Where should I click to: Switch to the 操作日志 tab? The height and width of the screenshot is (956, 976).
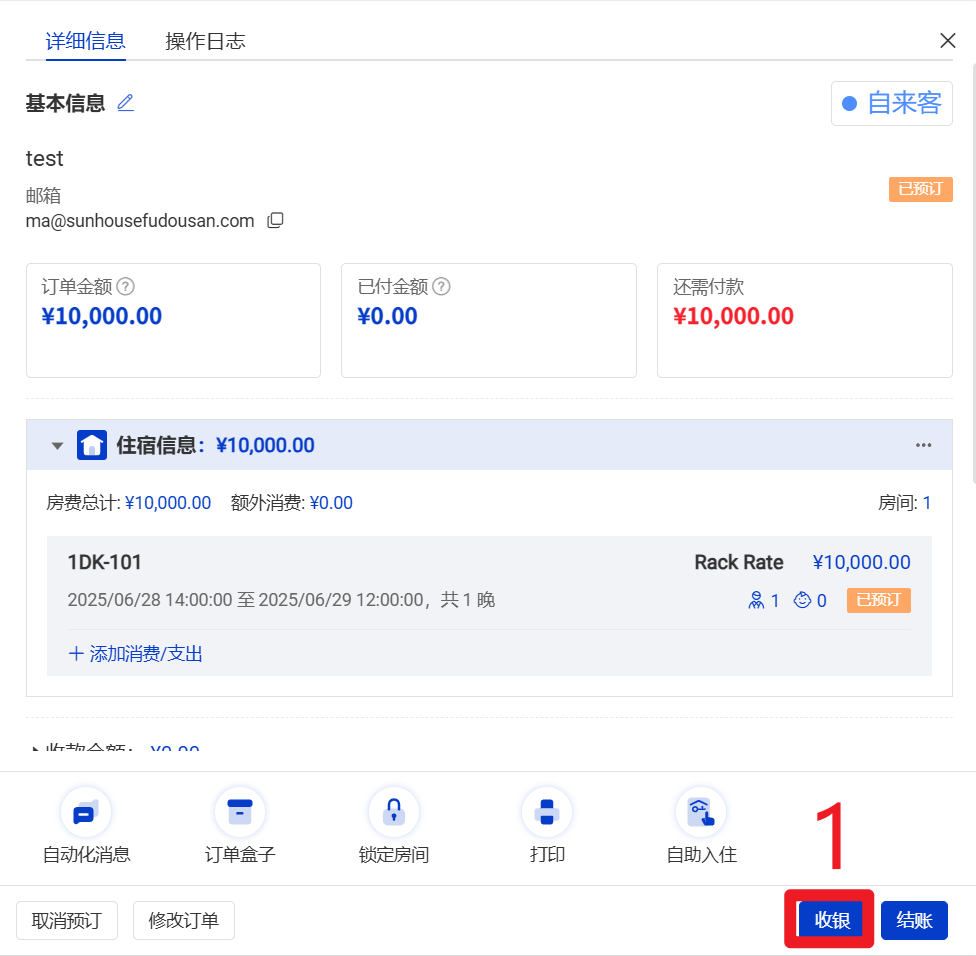point(205,41)
